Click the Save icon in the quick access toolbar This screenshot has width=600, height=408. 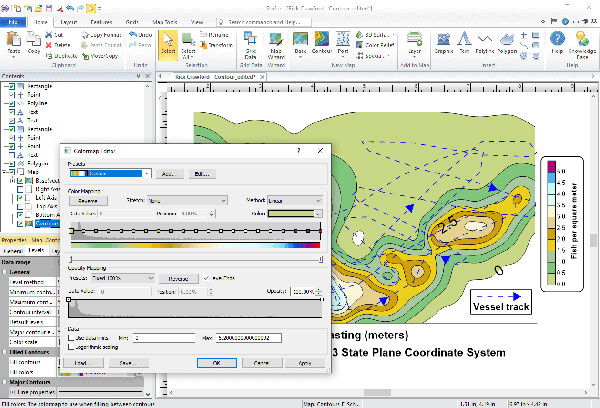49,8
